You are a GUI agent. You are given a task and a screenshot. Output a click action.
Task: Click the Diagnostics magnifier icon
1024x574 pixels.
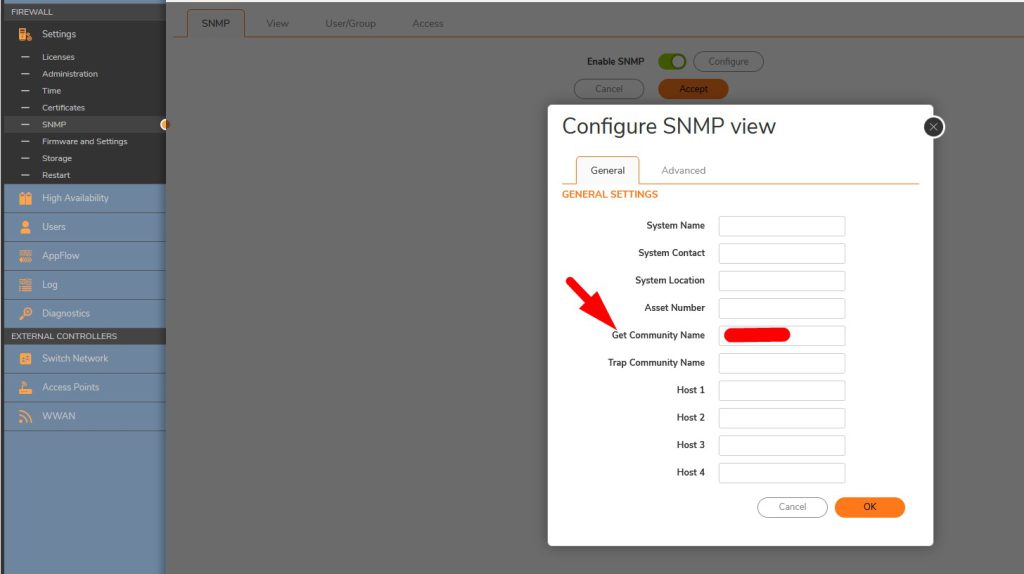[x=25, y=314]
